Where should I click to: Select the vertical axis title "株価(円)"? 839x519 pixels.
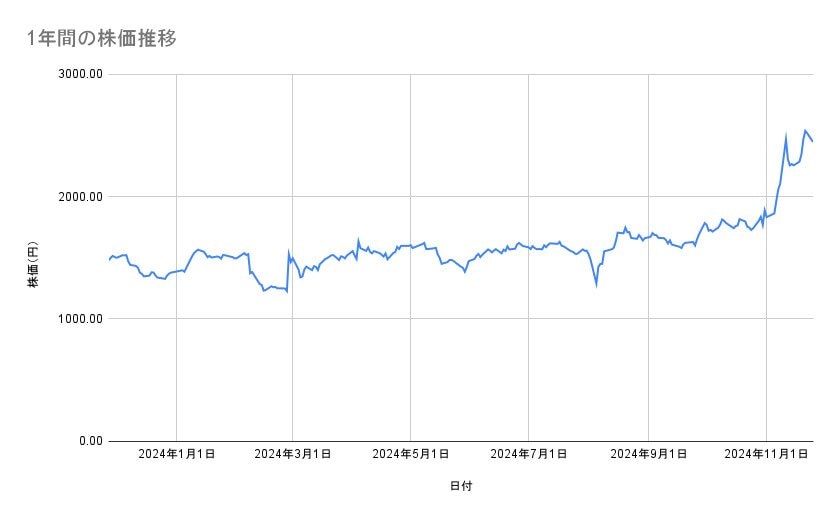click(x=34, y=258)
